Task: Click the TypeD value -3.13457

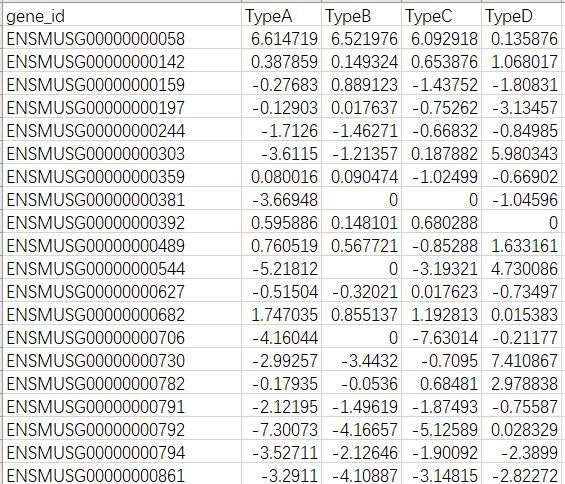Action: (521, 107)
